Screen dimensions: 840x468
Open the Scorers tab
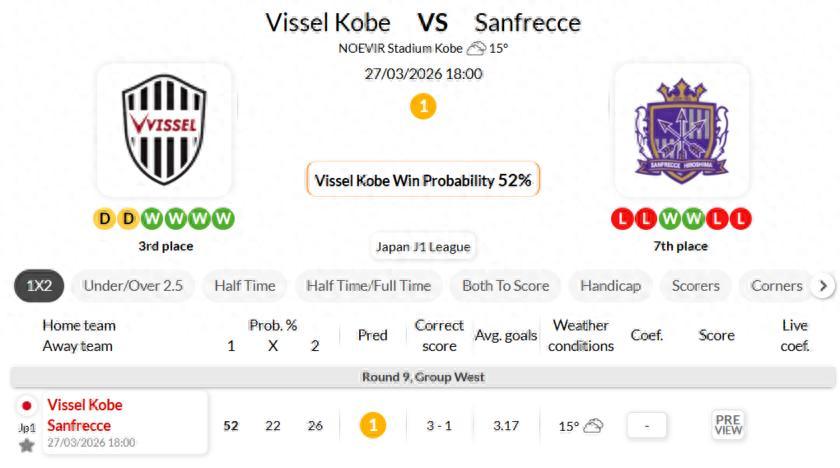tap(695, 285)
